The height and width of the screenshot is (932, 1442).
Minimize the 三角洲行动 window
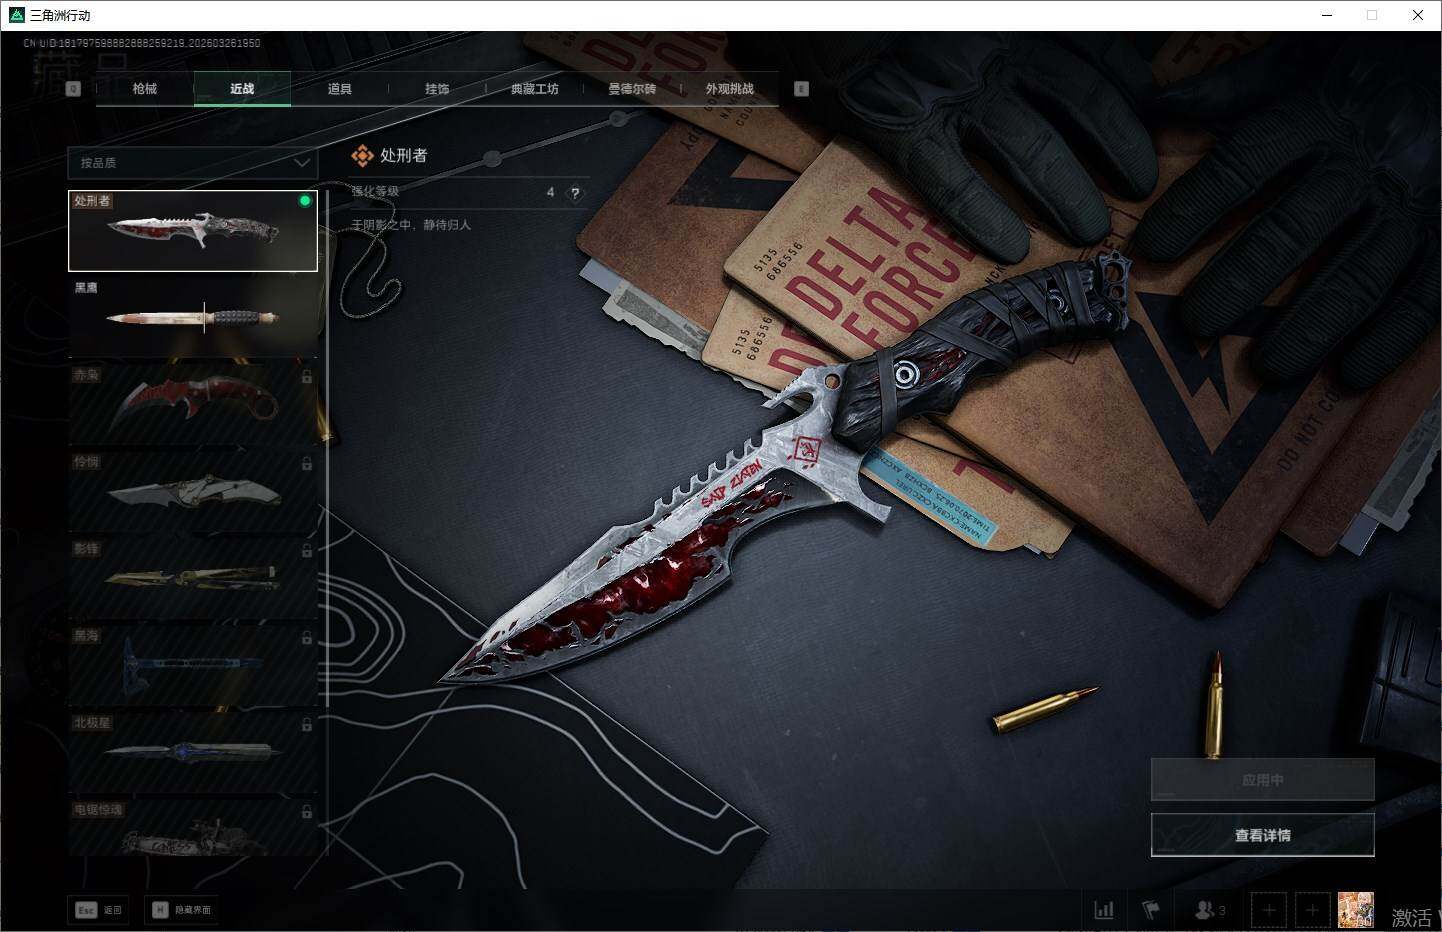(1327, 15)
